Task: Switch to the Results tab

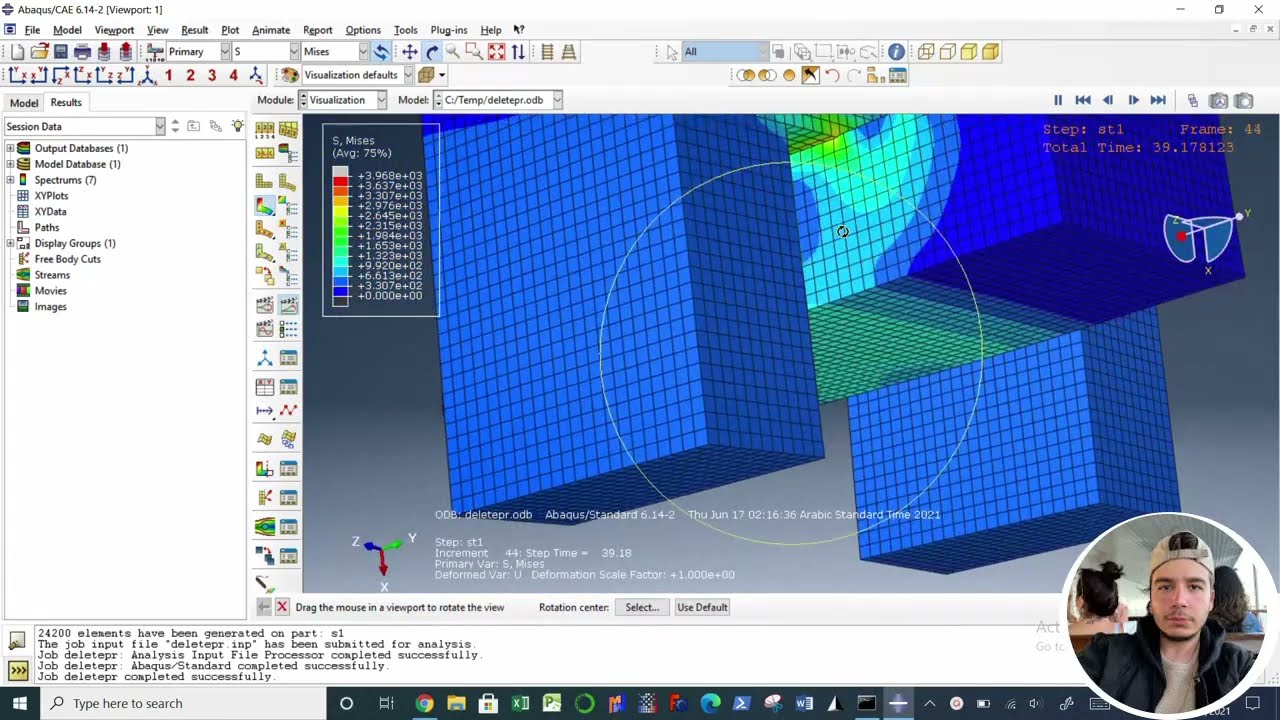Action: (x=66, y=103)
